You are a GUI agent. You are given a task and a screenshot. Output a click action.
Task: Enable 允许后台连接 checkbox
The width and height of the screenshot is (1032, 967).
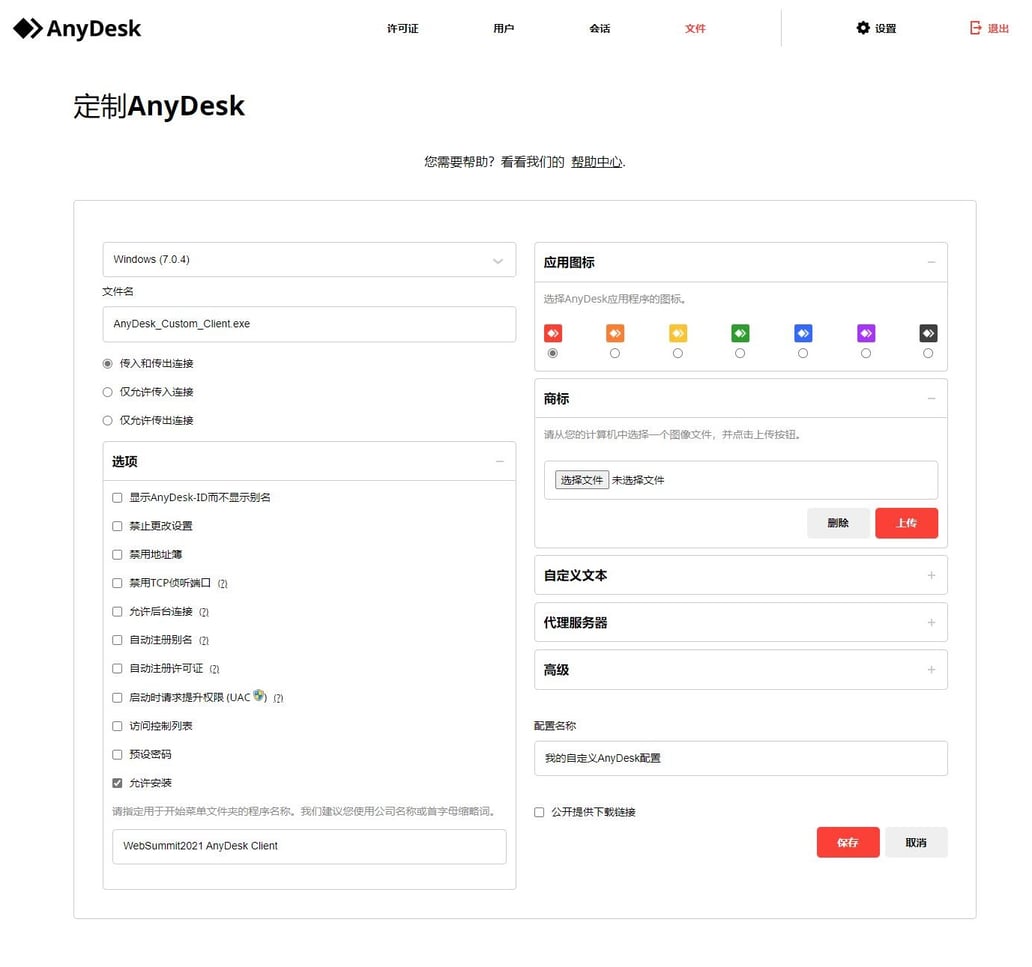tap(117, 612)
